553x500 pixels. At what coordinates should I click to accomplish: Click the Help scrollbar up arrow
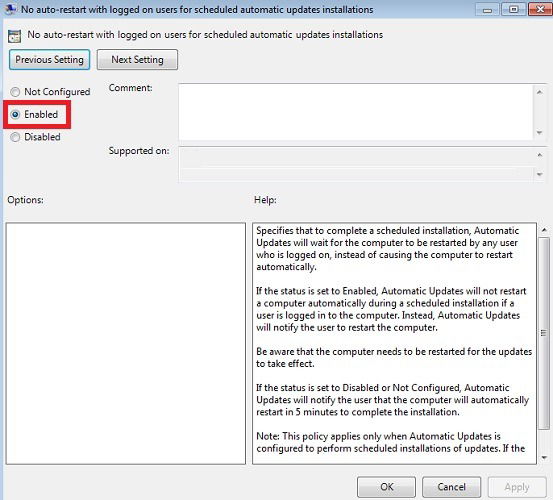(544, 230)
